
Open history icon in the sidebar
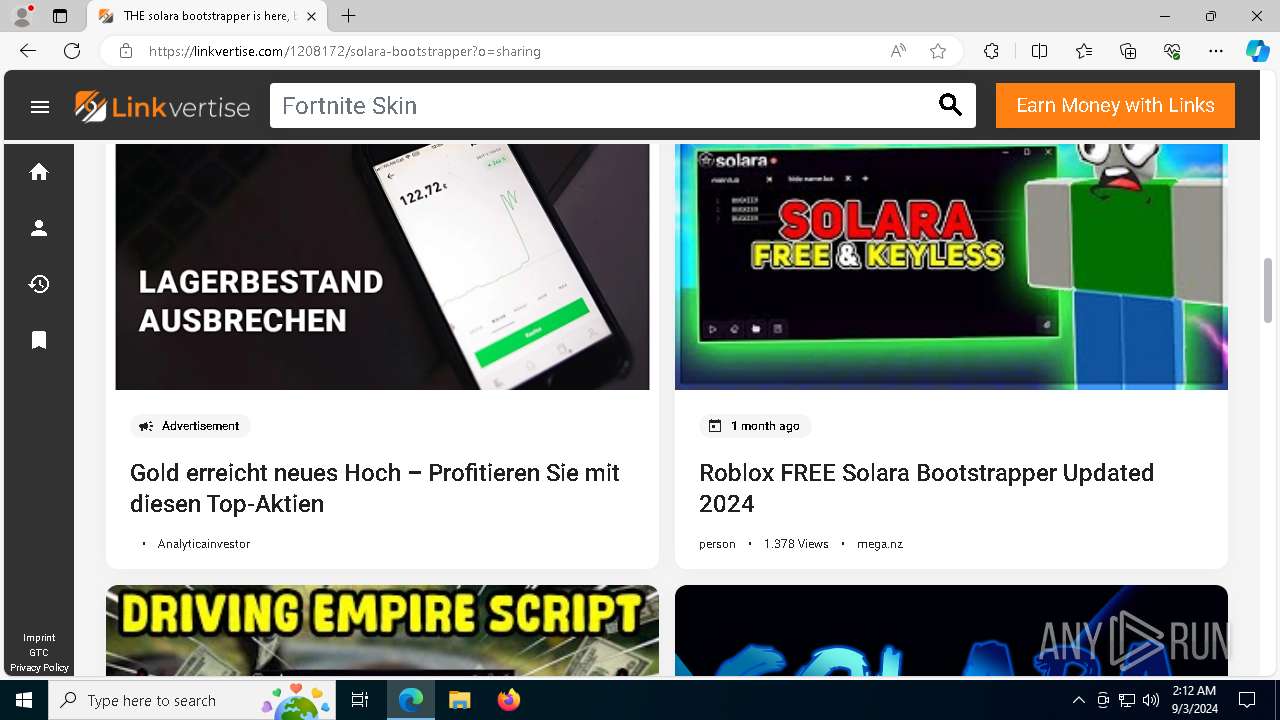pos(39,284)
